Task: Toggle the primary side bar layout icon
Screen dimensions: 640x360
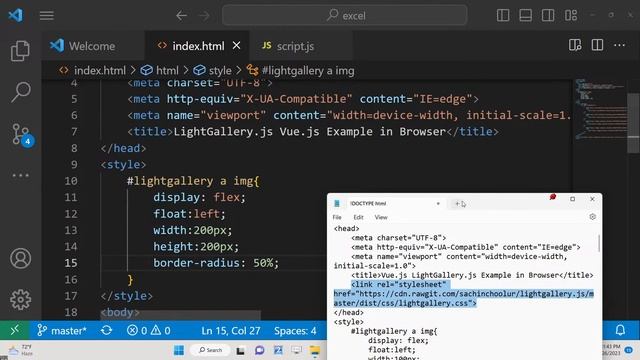Action: pos(503,16)
